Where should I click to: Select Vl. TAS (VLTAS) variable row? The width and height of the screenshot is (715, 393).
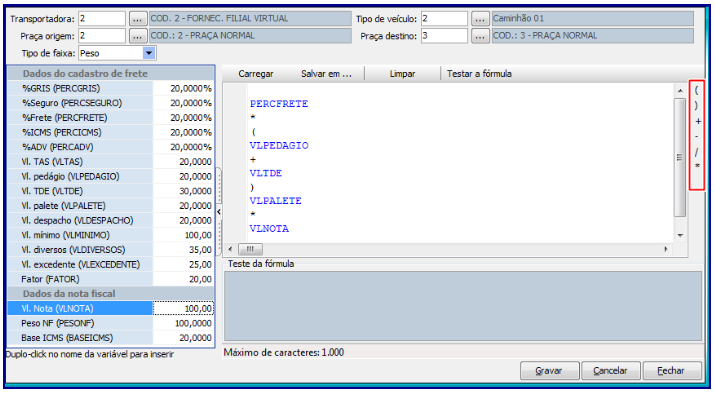[x=110, y=161]
